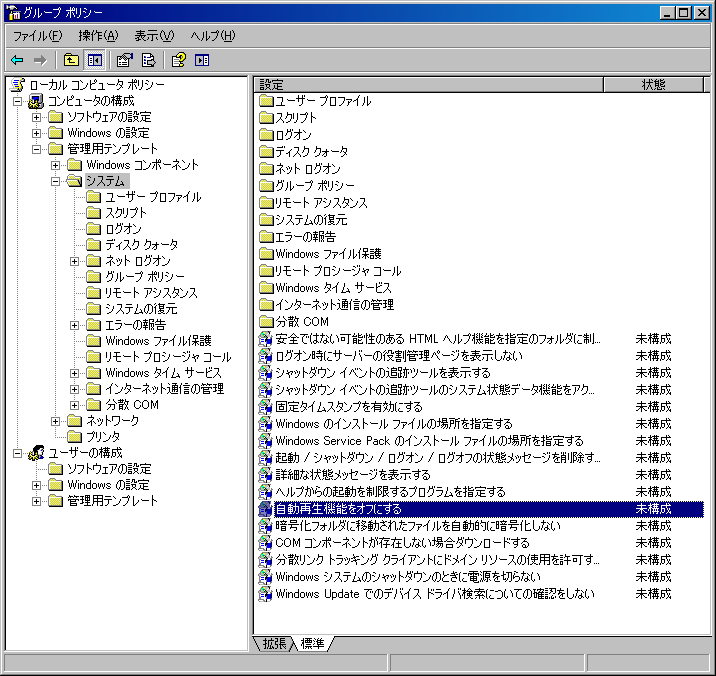This screenshot has width=716, height=676.
Task: Click the Back arrow toolbar icon
Action: click(x=17, y=60)
